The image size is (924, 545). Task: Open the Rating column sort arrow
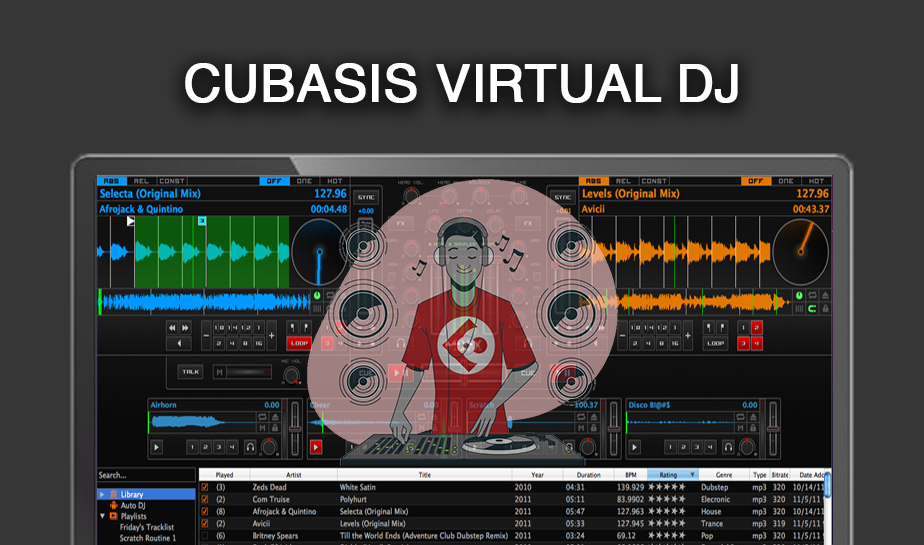[692, 474]
